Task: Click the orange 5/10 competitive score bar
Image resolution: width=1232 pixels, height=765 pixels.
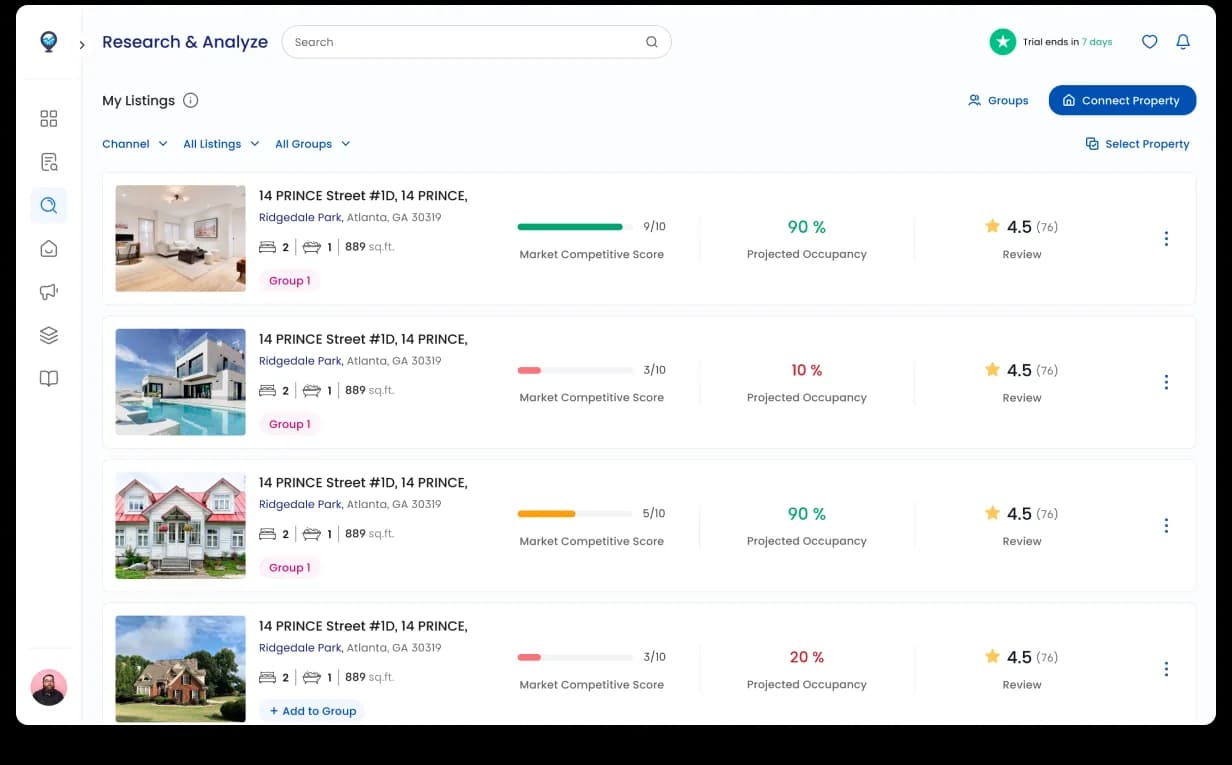Action: pos(575,514)
